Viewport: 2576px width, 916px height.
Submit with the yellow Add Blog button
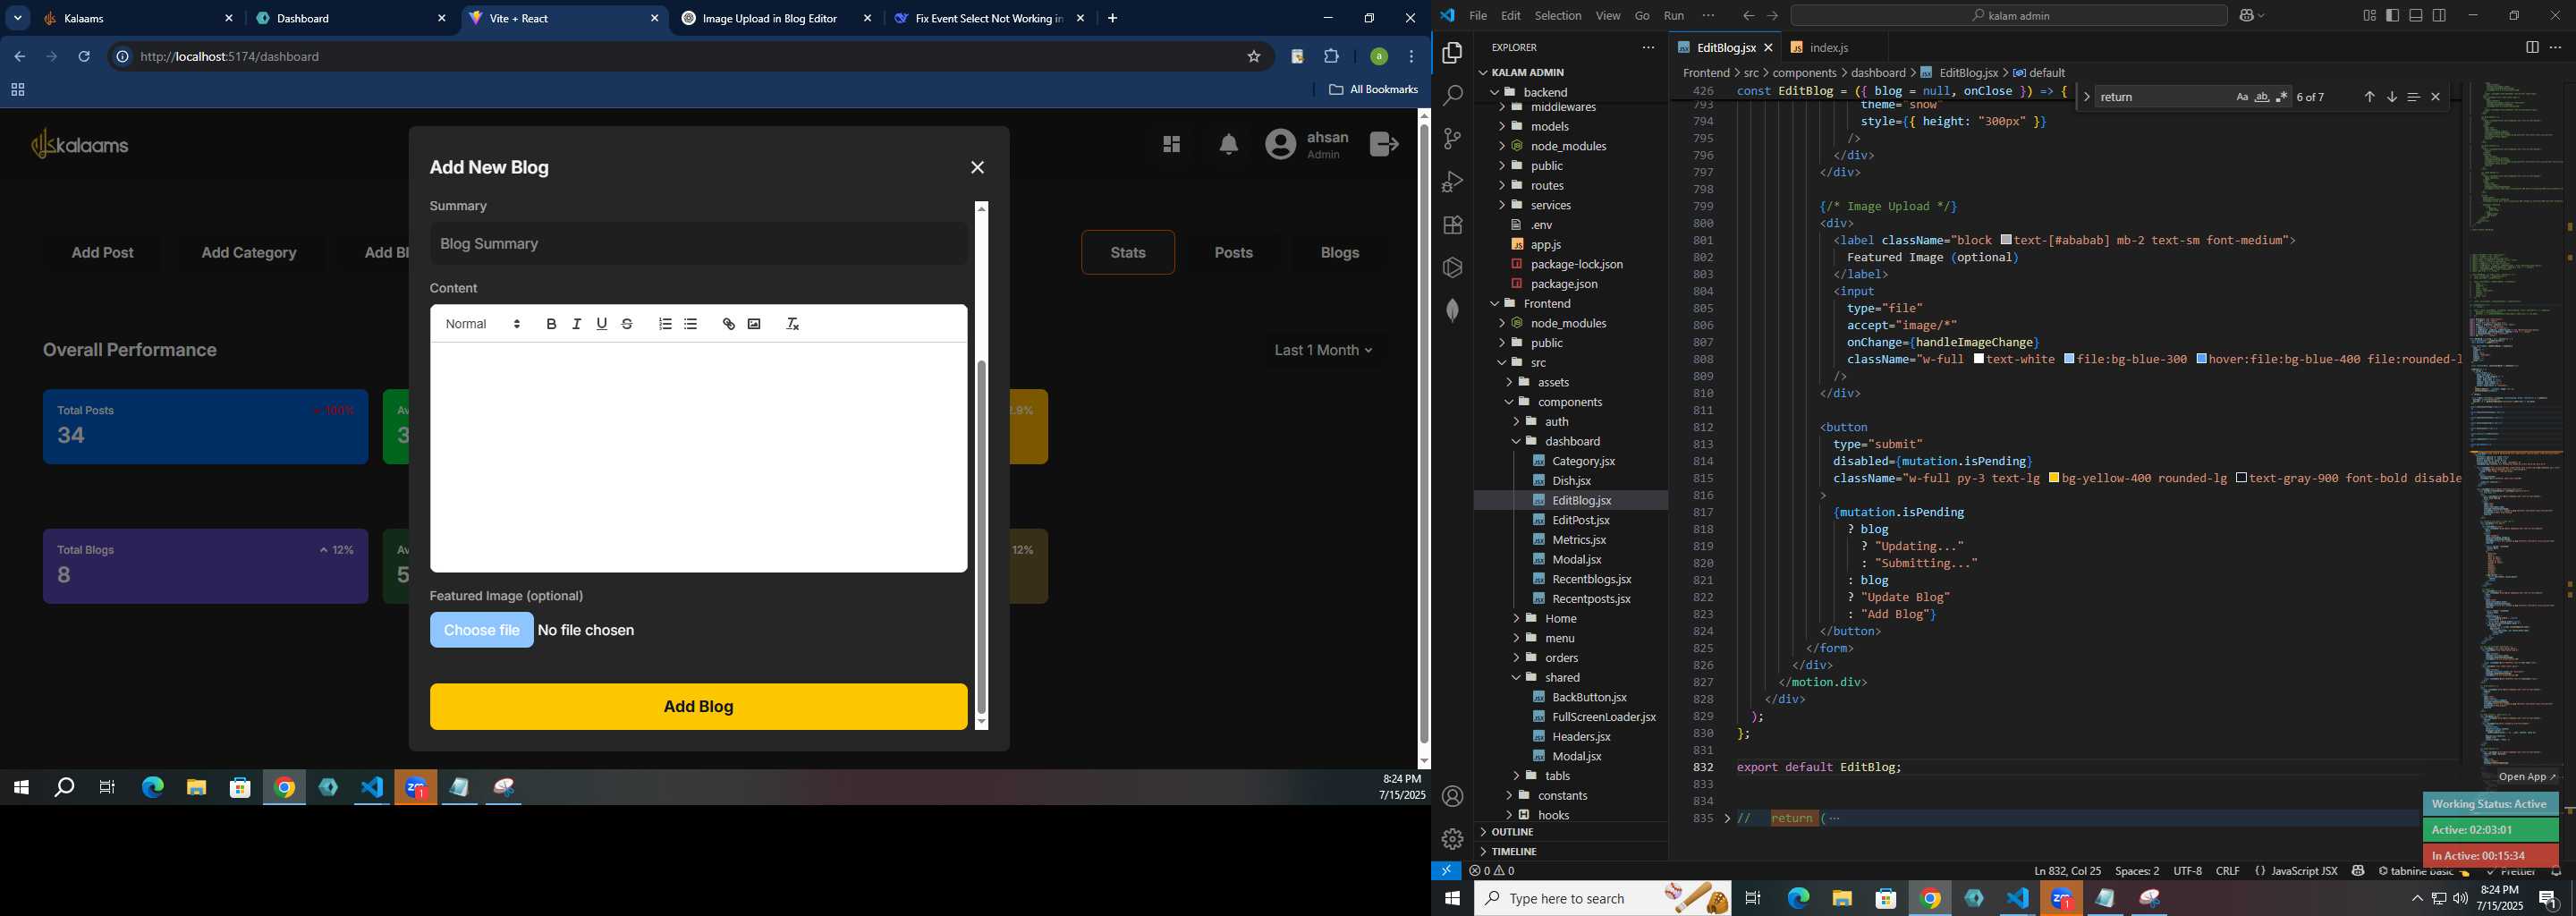click(x=699, y=707)
